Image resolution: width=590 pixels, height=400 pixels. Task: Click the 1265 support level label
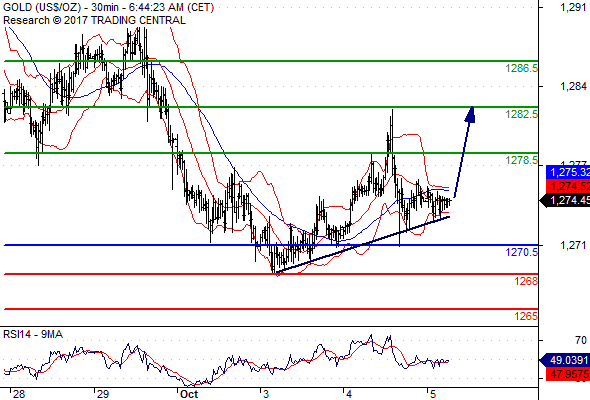pyautogui.click(x=526, y=316)
